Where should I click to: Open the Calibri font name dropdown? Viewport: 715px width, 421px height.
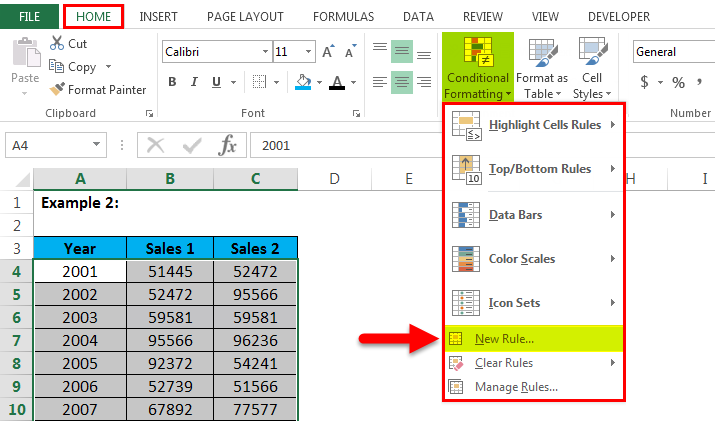[x=265, y=52]
